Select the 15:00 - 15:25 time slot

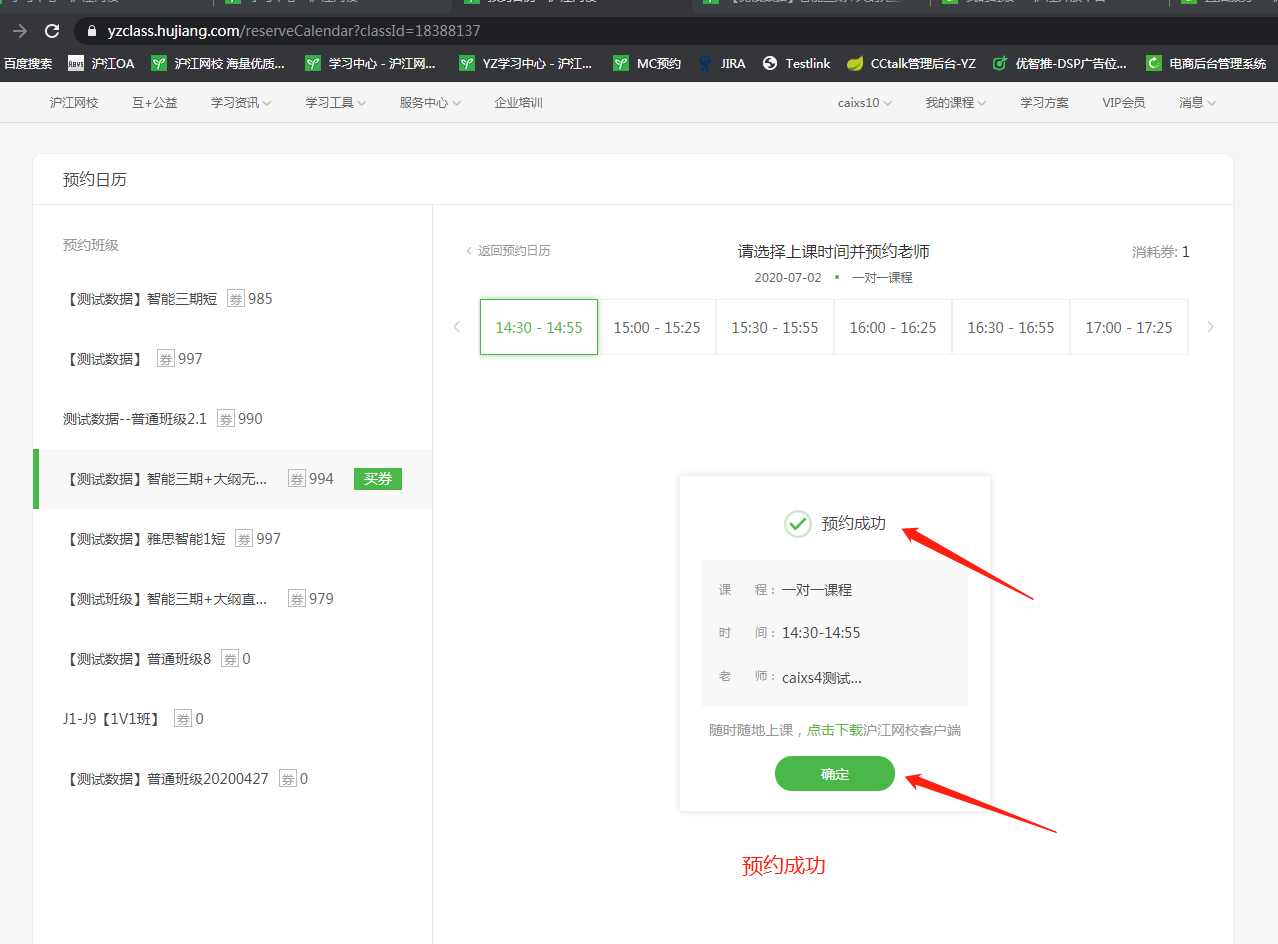click(657, 327)
